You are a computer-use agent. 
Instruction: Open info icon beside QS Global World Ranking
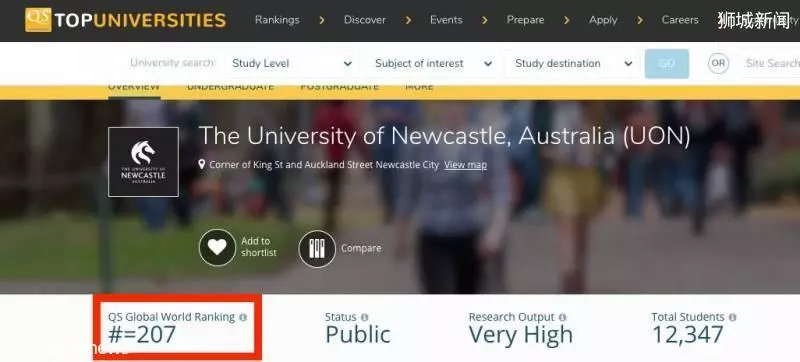243,317
